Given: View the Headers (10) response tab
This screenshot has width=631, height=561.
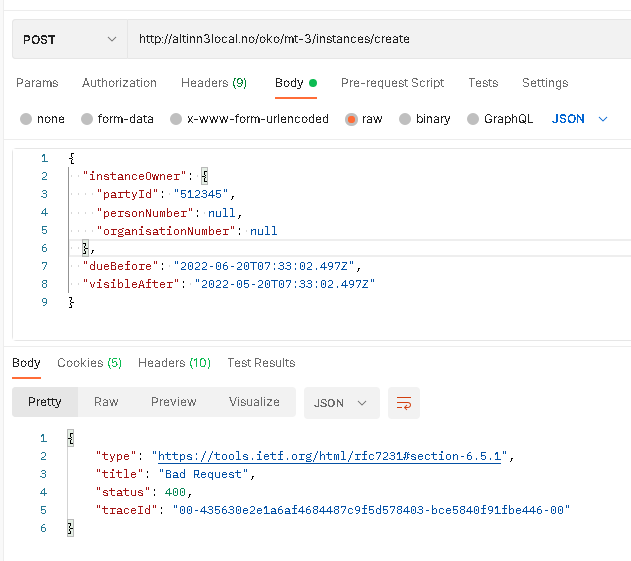Looking at the screenshot, I should click(x=174, y=363).
